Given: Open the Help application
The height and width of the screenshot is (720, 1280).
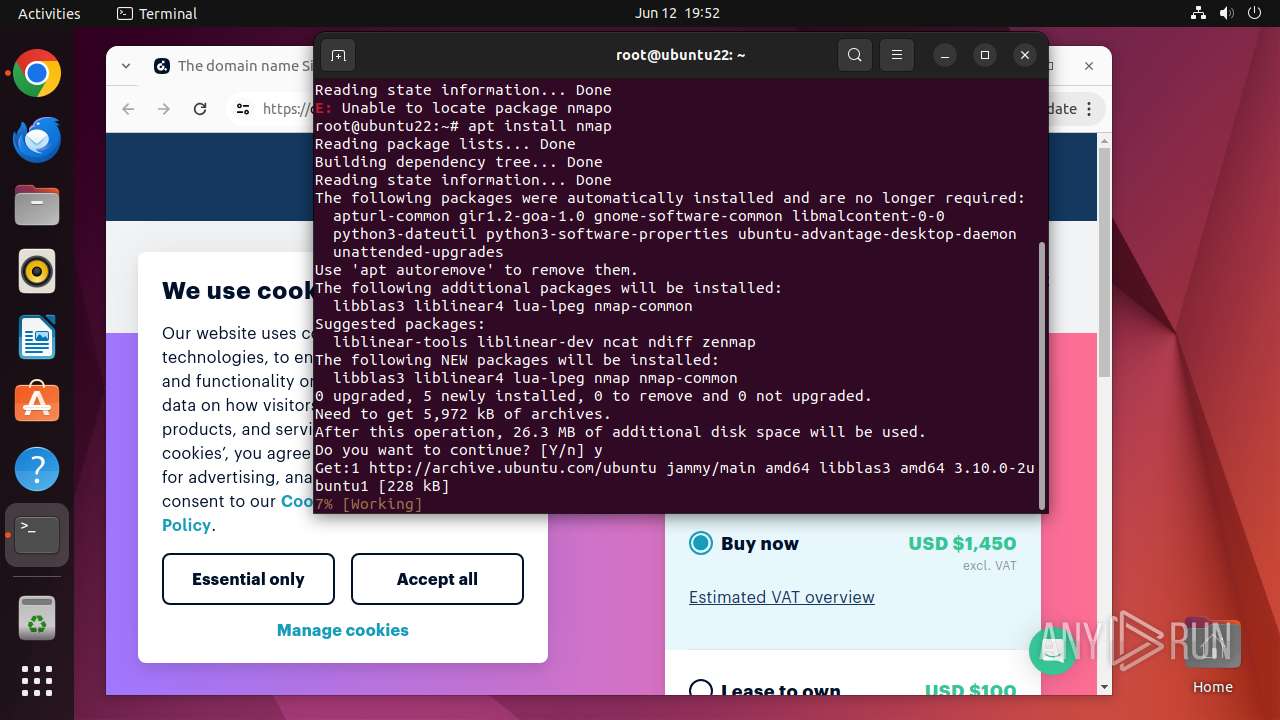Looking at the screenshot, I should click(37, 470).
